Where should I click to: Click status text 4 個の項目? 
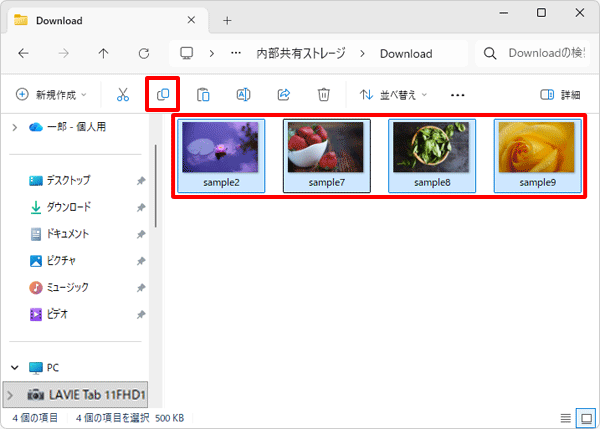(x=35, y=418)
